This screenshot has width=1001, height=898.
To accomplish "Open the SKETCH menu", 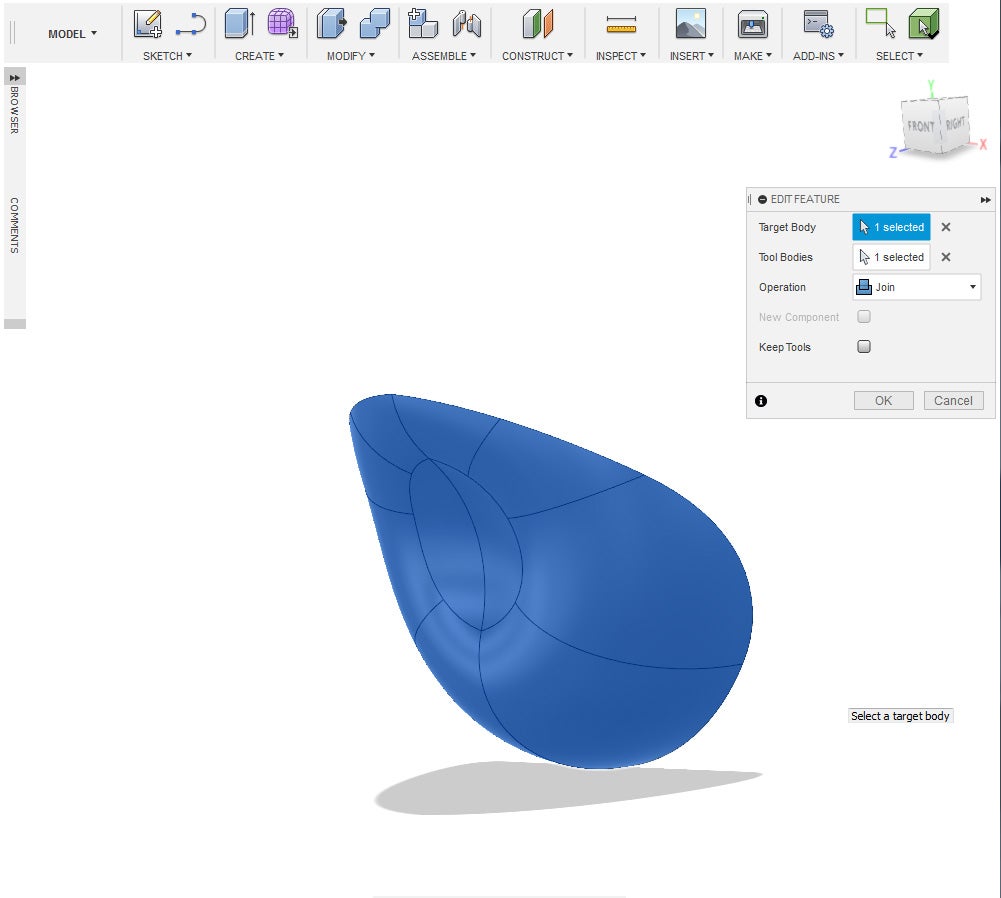I will (x=167, y=56).
